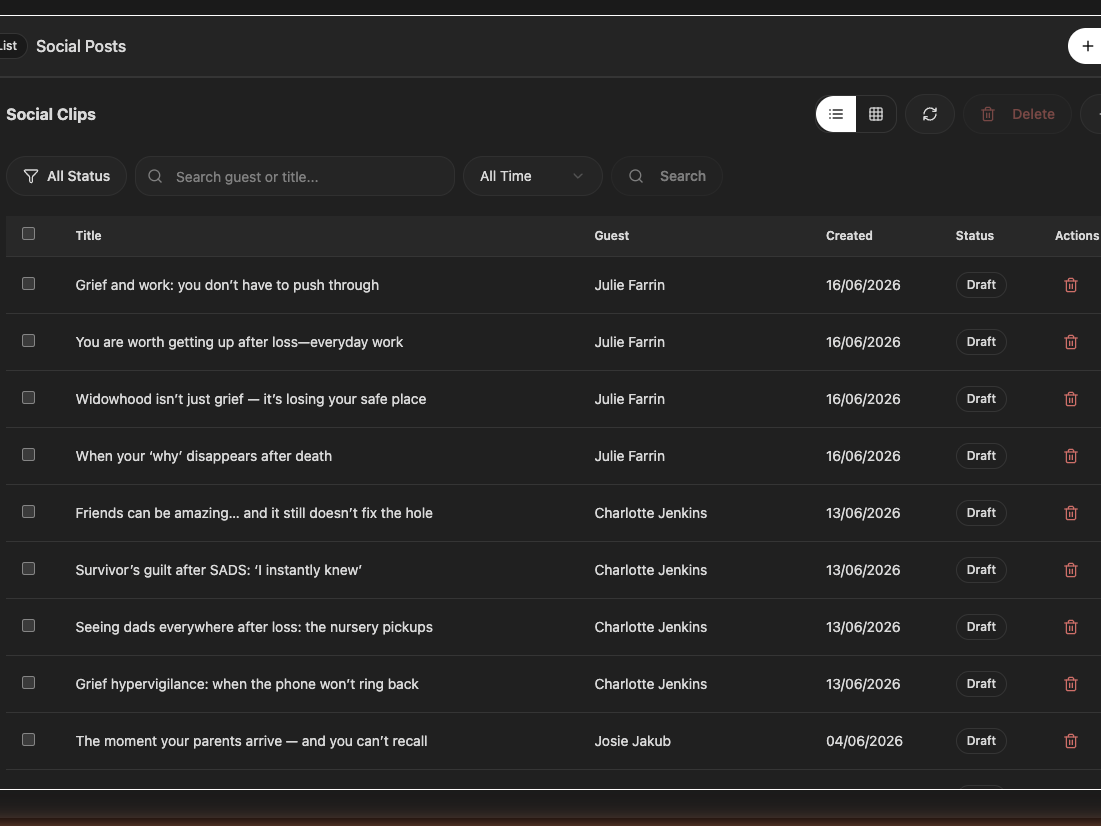
Task: Check 'Seeing dads everywhere' row checkbox
Action: click(28, 625)
